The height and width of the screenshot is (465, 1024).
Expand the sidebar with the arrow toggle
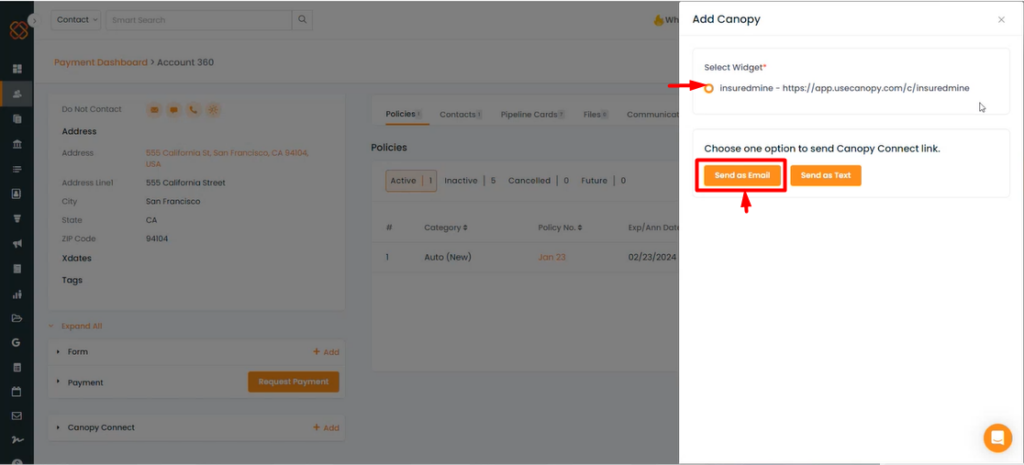34,20
